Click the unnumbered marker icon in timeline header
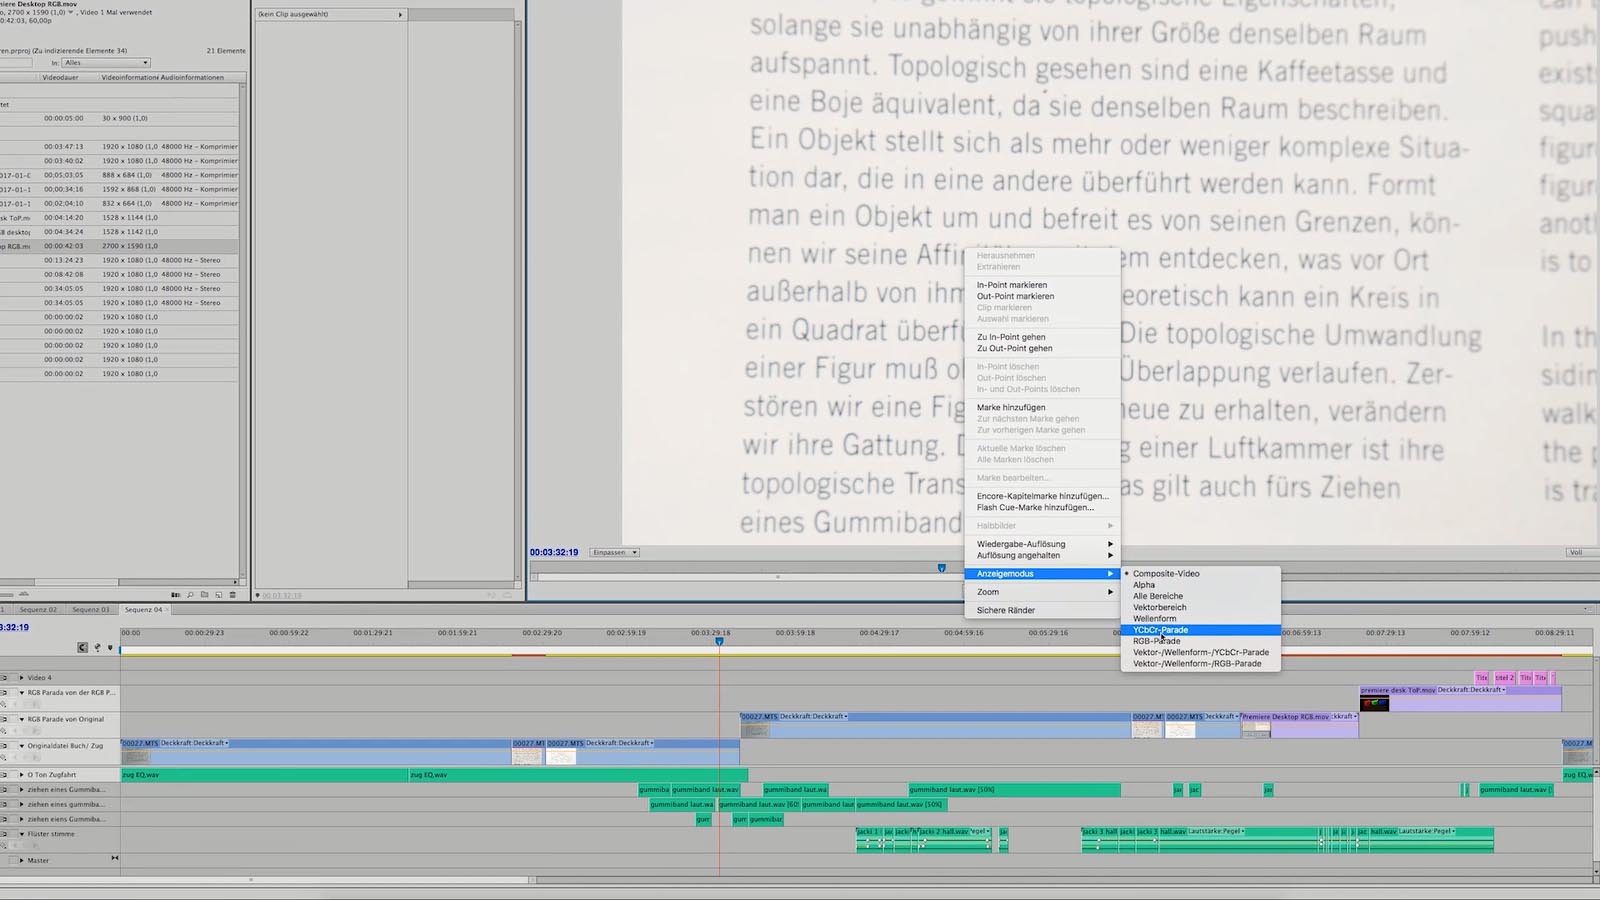 [x=110, y=647]
